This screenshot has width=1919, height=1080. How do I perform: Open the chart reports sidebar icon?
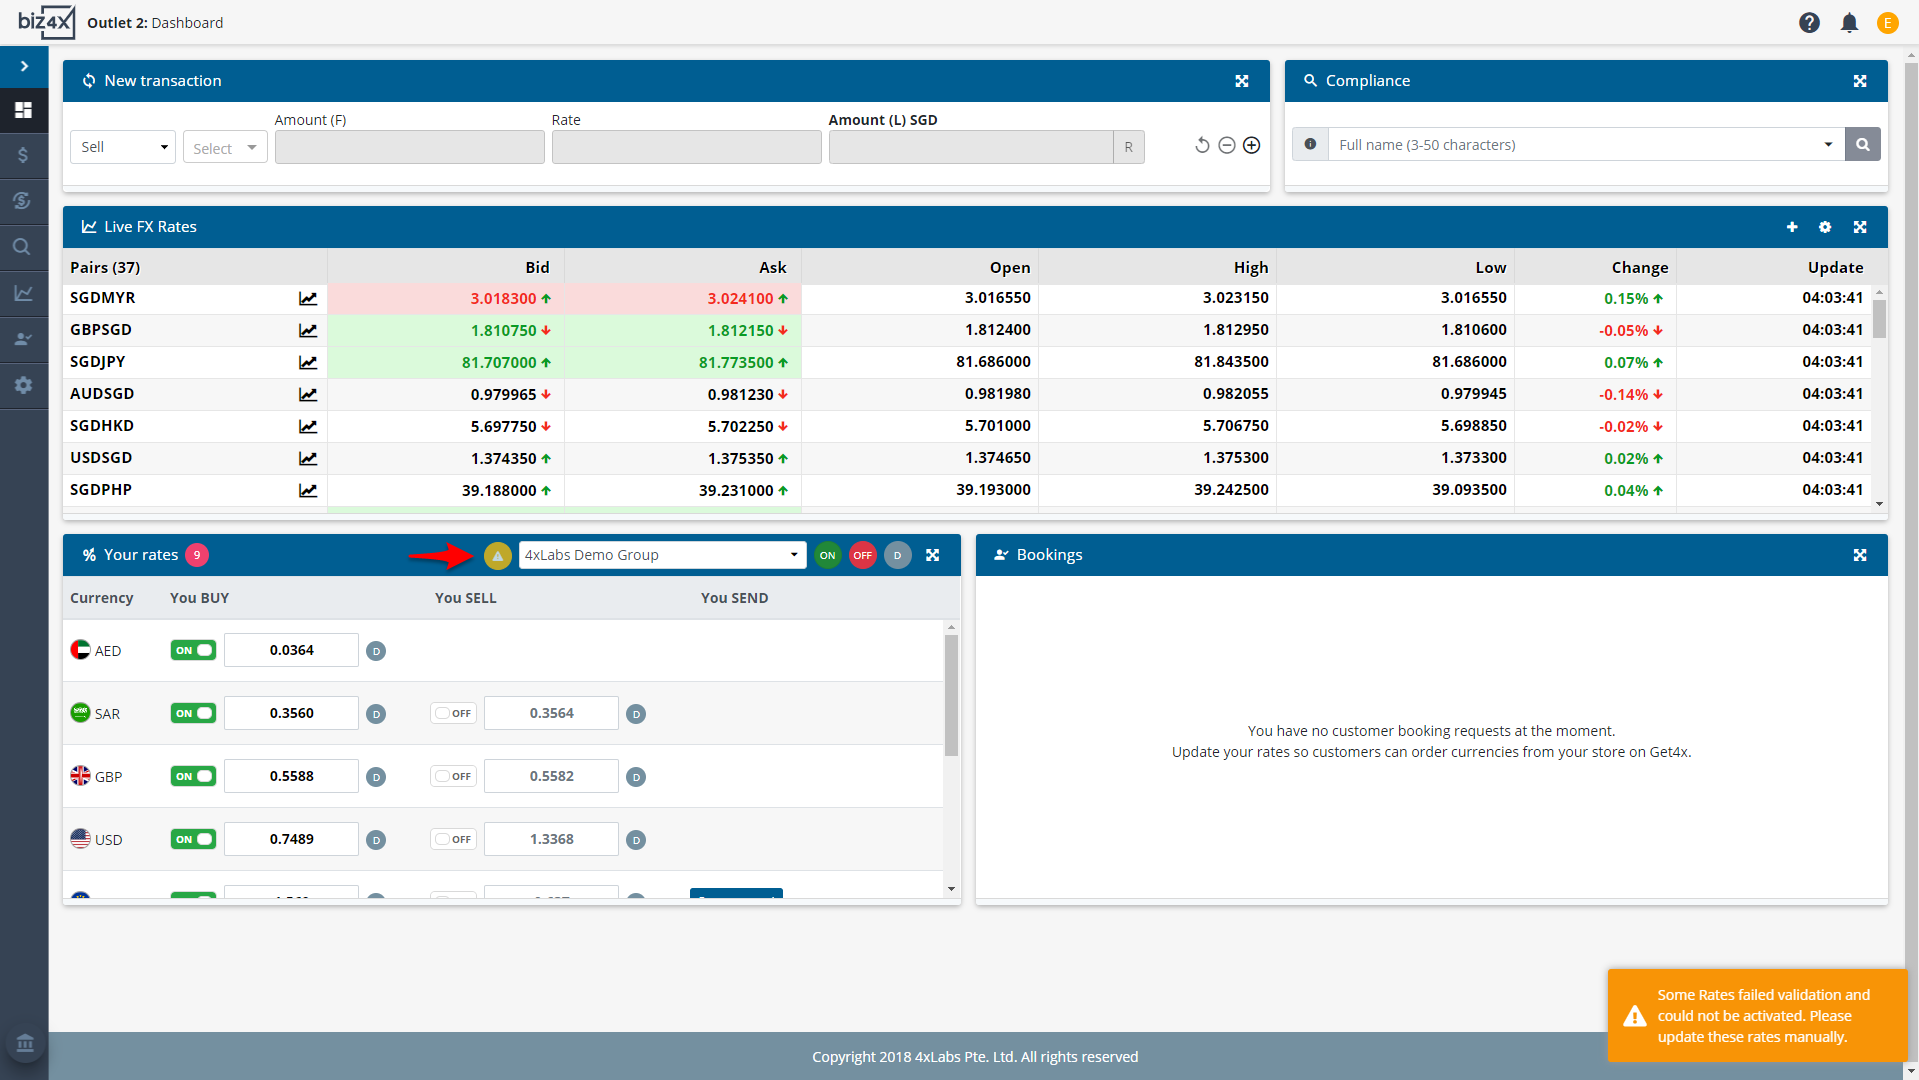click(24, 293)
